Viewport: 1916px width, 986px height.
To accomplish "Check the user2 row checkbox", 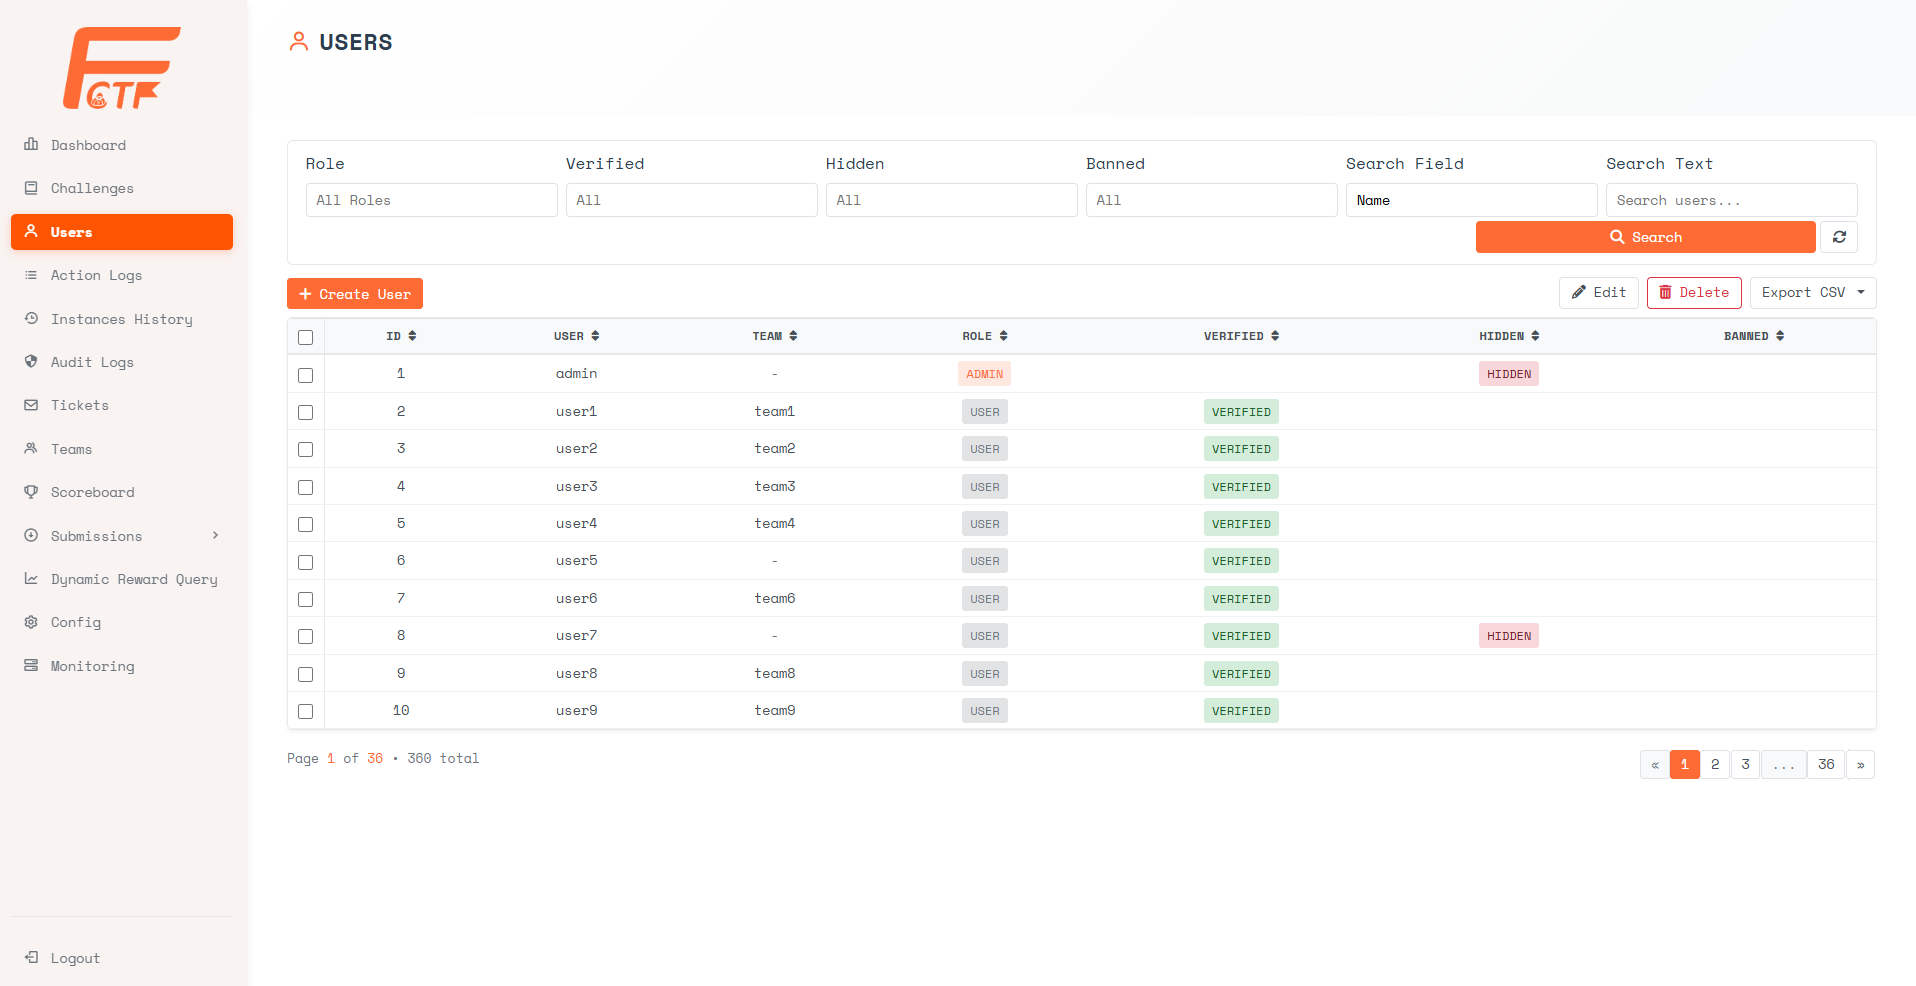I will [306, 450].
